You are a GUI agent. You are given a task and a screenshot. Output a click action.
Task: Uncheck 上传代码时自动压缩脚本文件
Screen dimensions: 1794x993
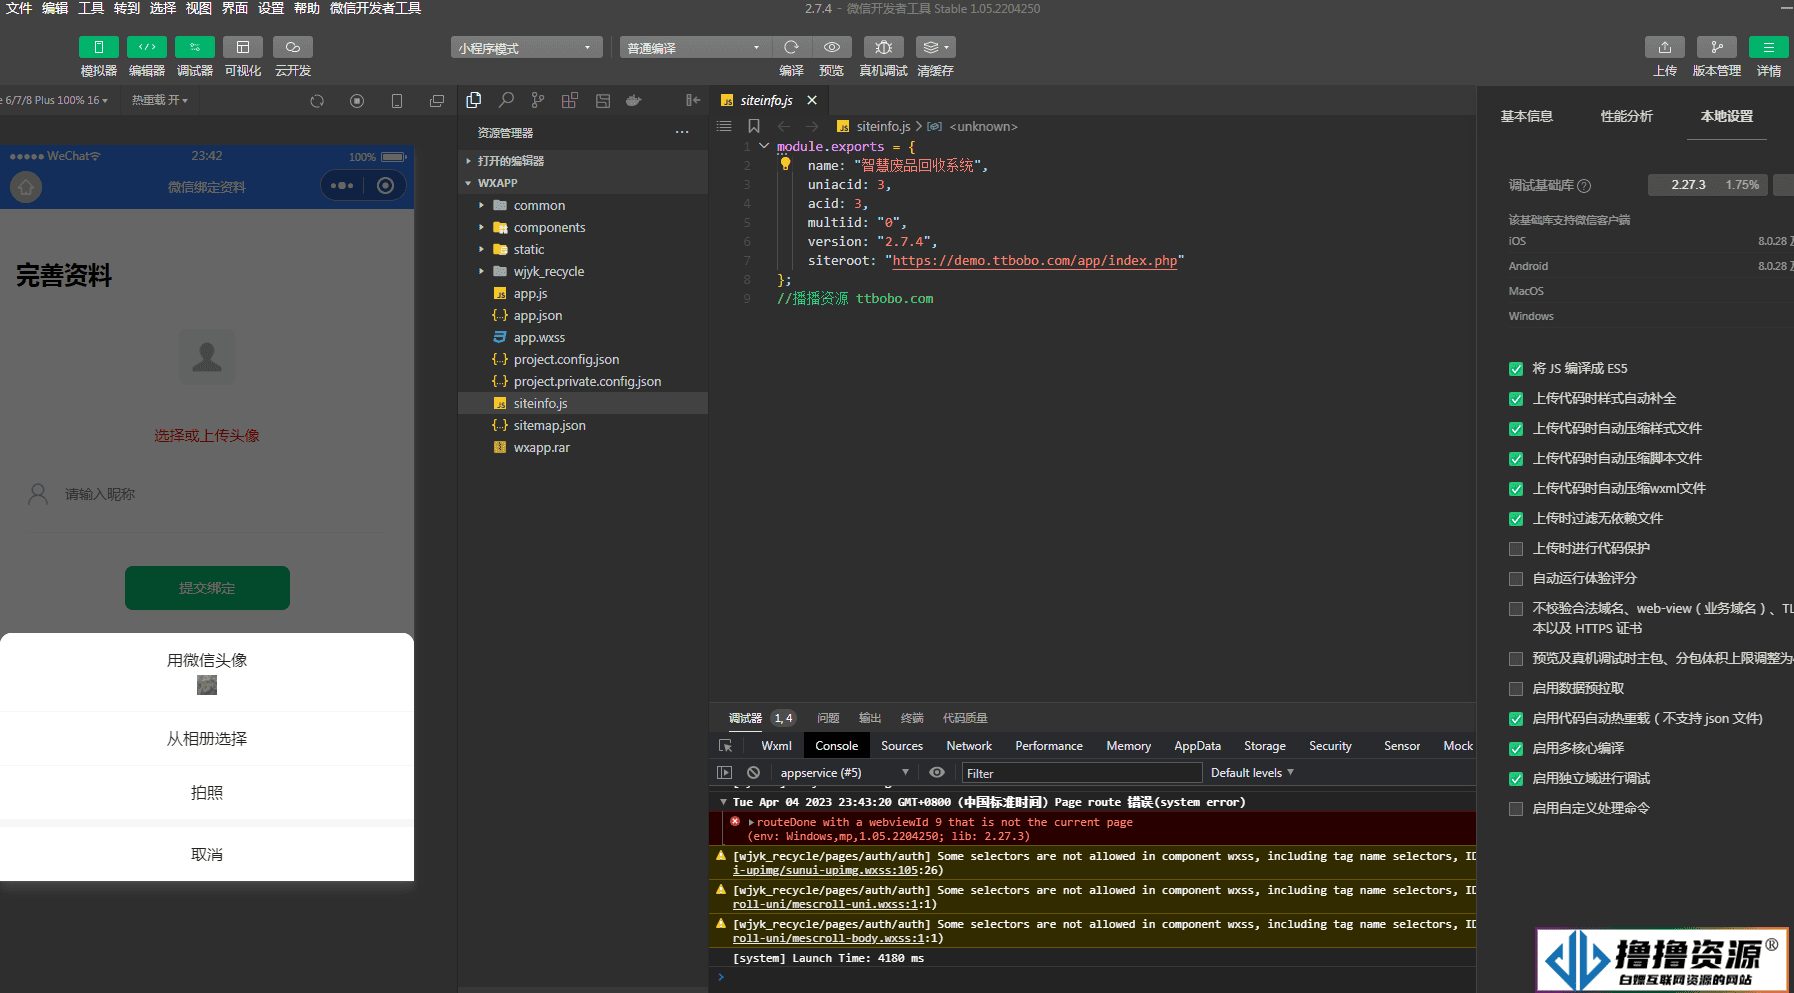click(1516, 459)
